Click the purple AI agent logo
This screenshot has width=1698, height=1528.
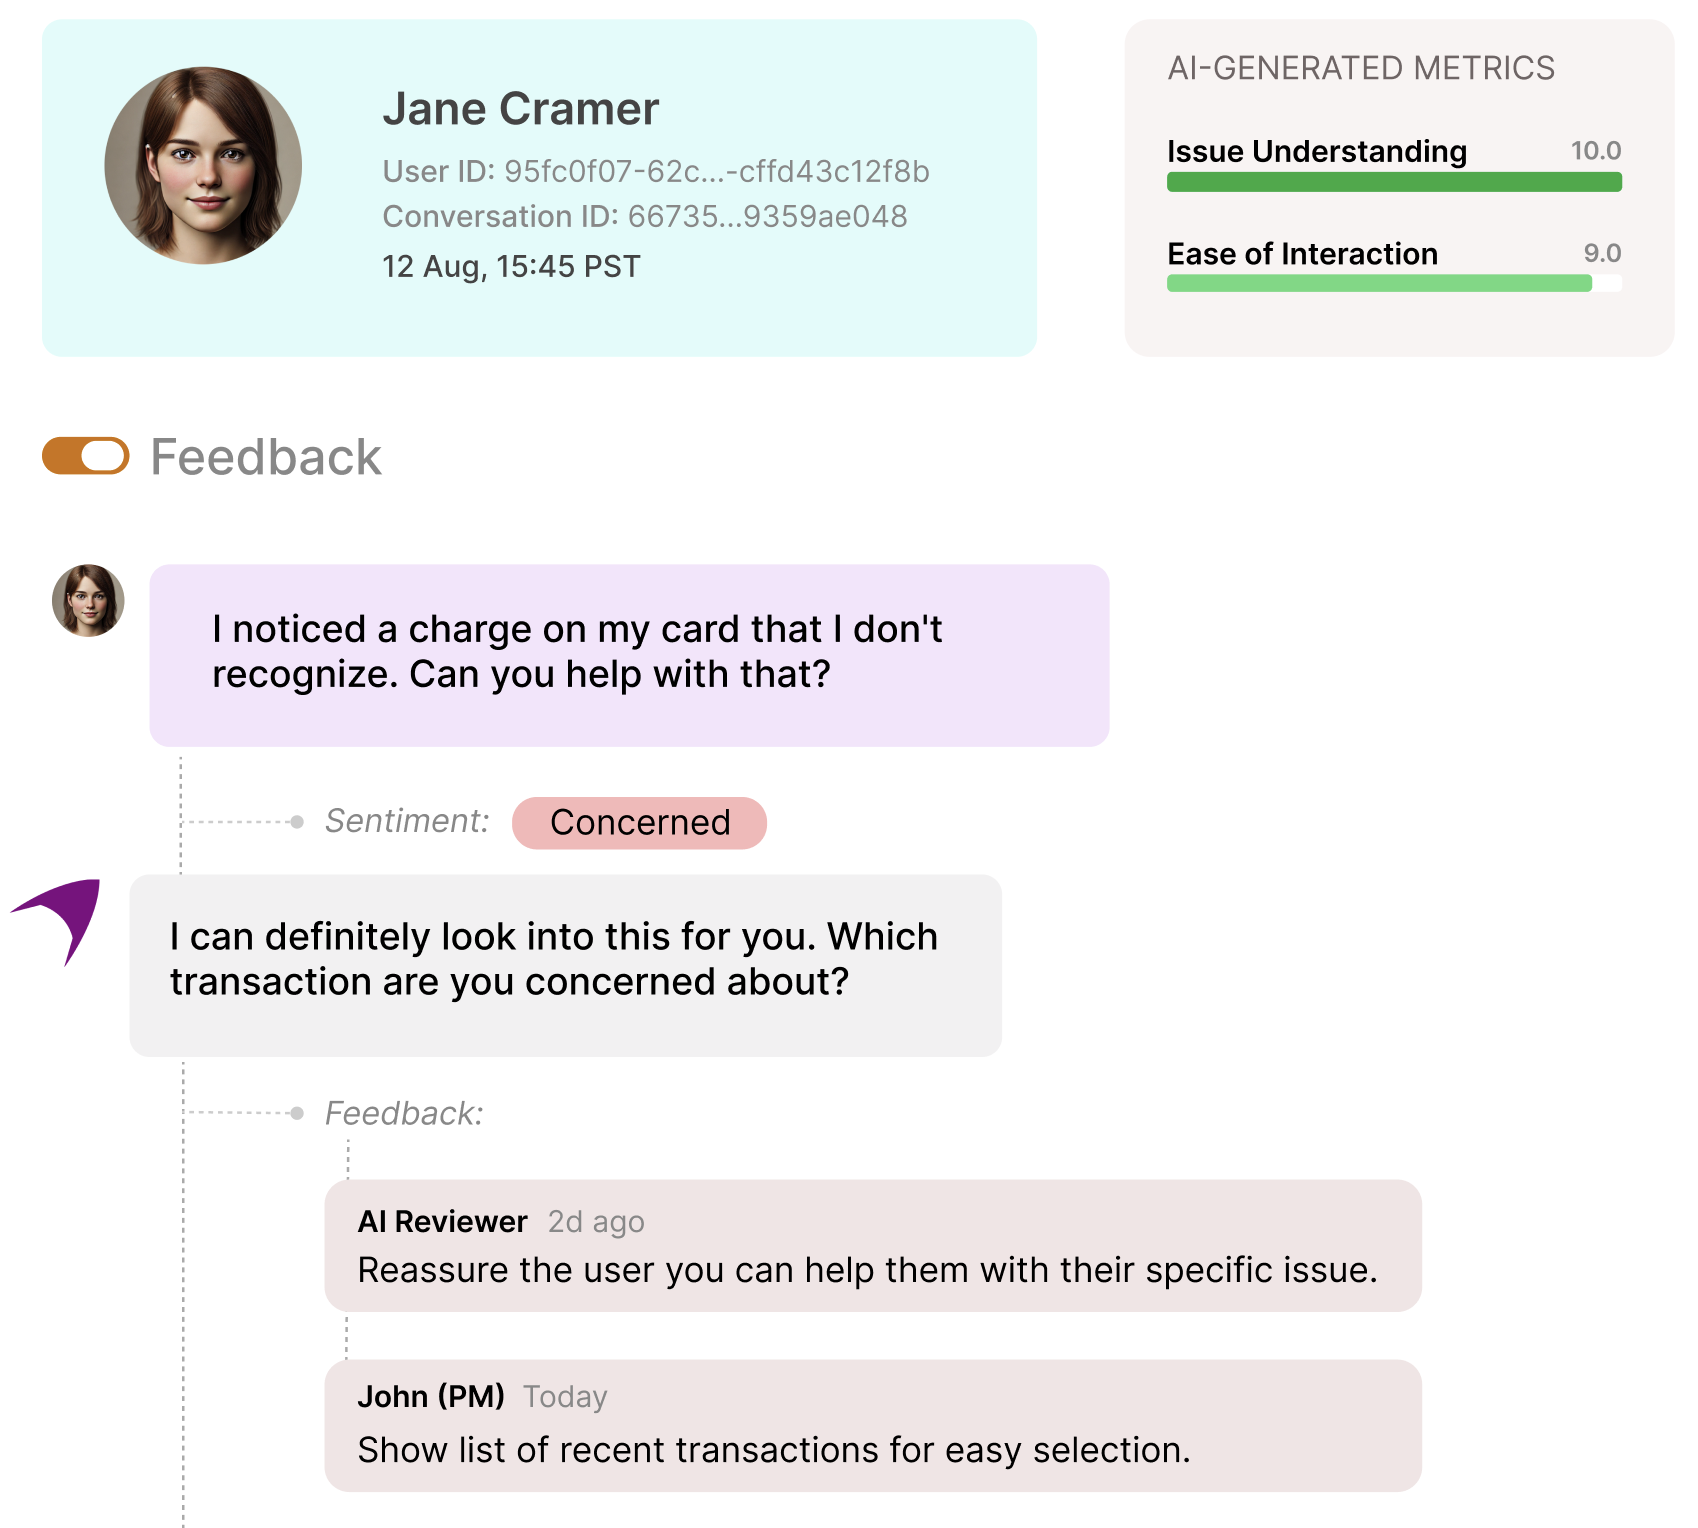click(62, 917)
